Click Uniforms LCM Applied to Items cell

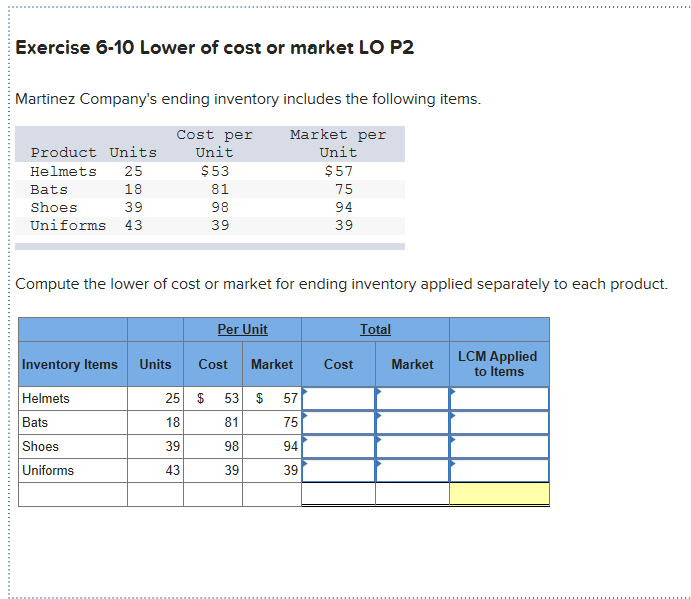pos(499,470)
